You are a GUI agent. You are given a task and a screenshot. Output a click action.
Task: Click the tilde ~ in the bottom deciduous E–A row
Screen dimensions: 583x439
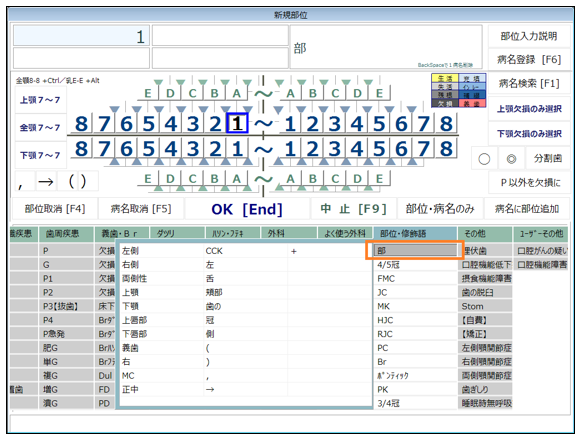(263, 179)
